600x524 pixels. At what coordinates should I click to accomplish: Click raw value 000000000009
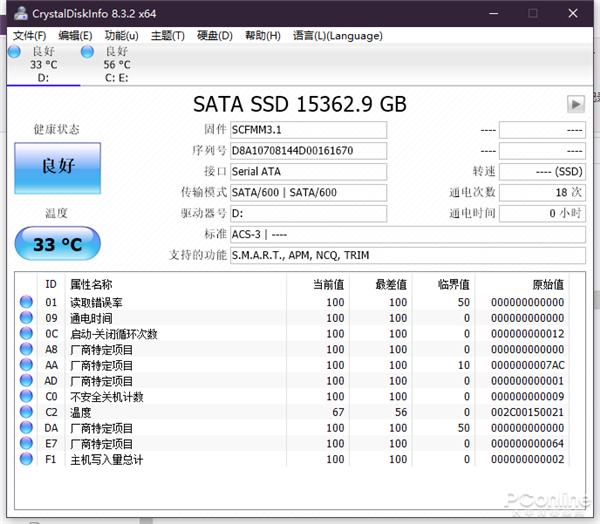click(x=528, y=397)
